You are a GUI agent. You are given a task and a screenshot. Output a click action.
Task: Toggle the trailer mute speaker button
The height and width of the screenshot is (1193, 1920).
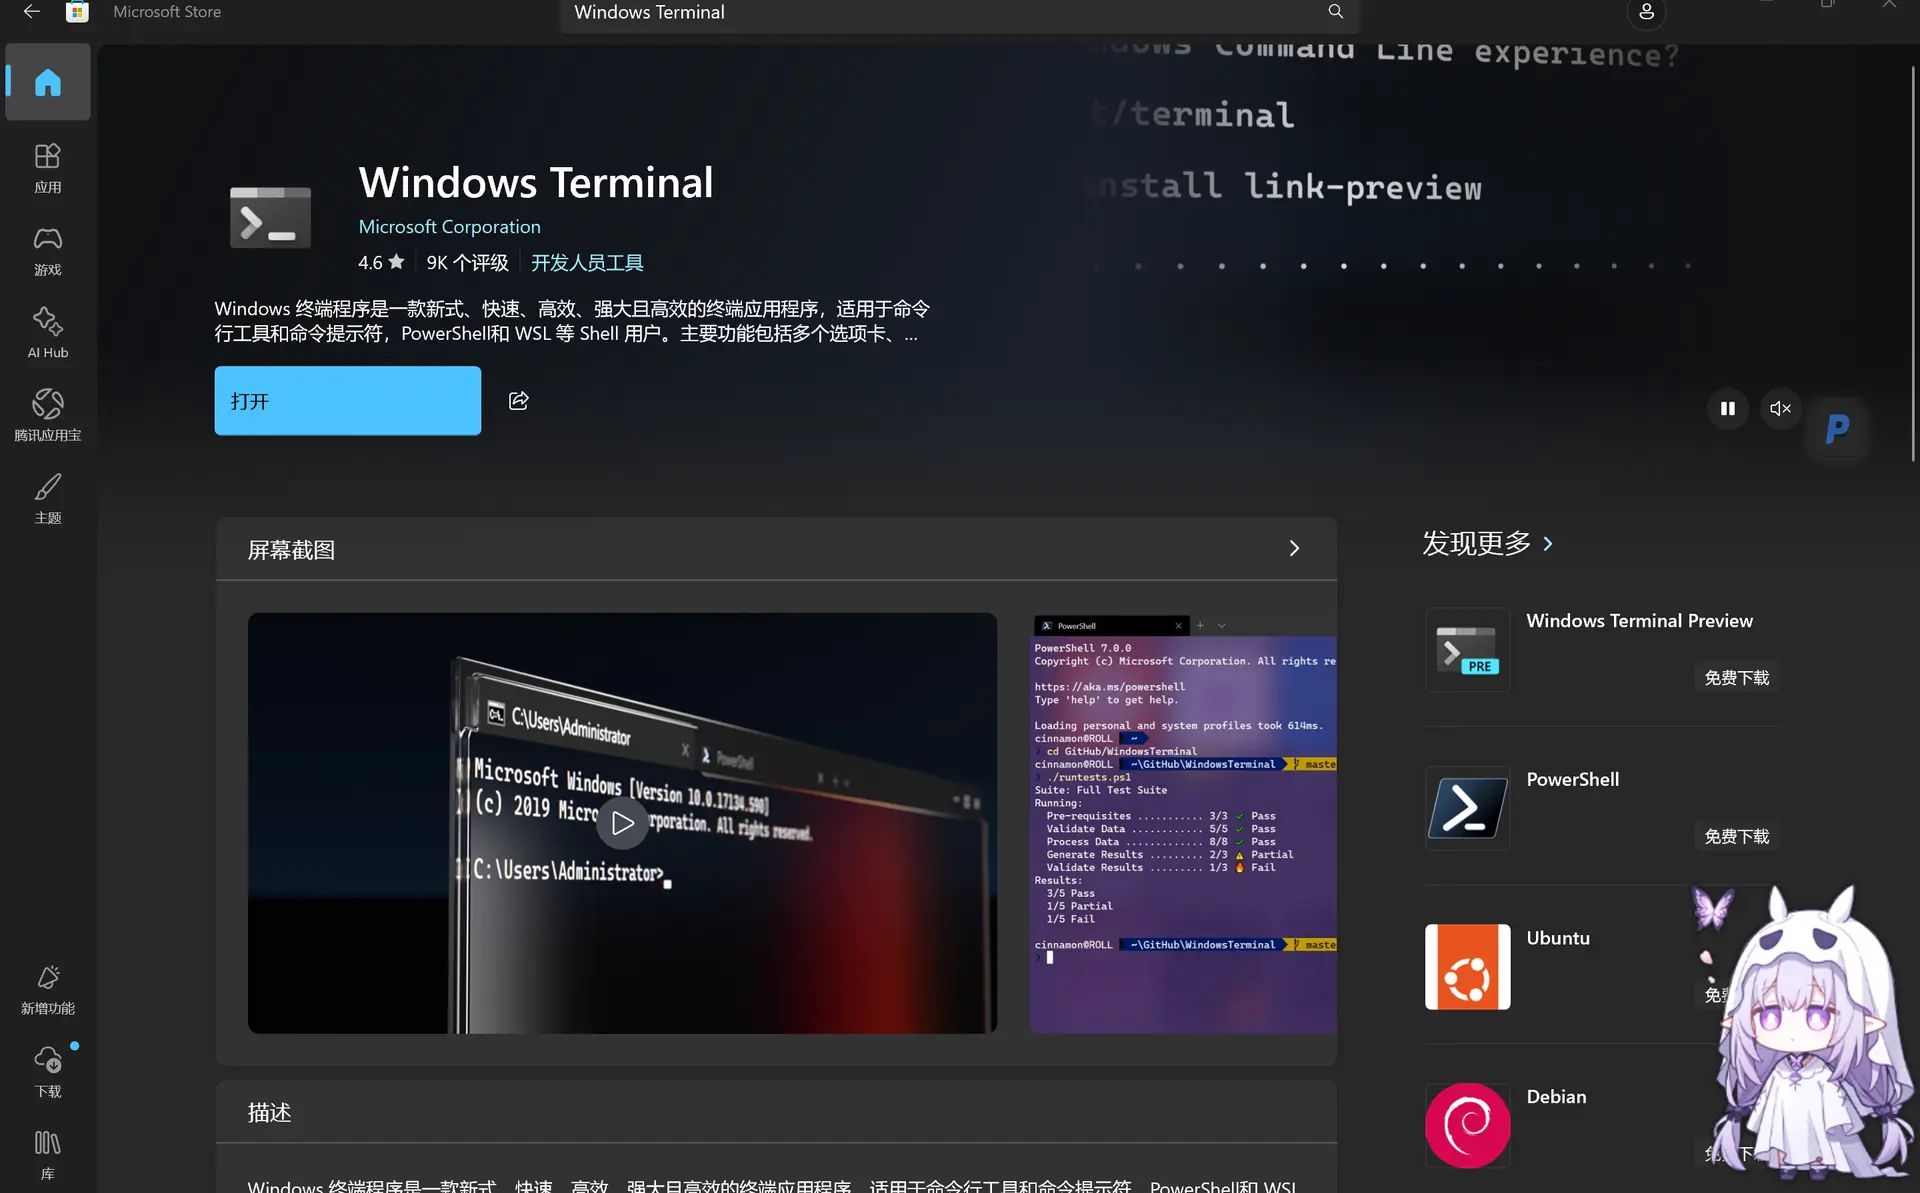1780,408
